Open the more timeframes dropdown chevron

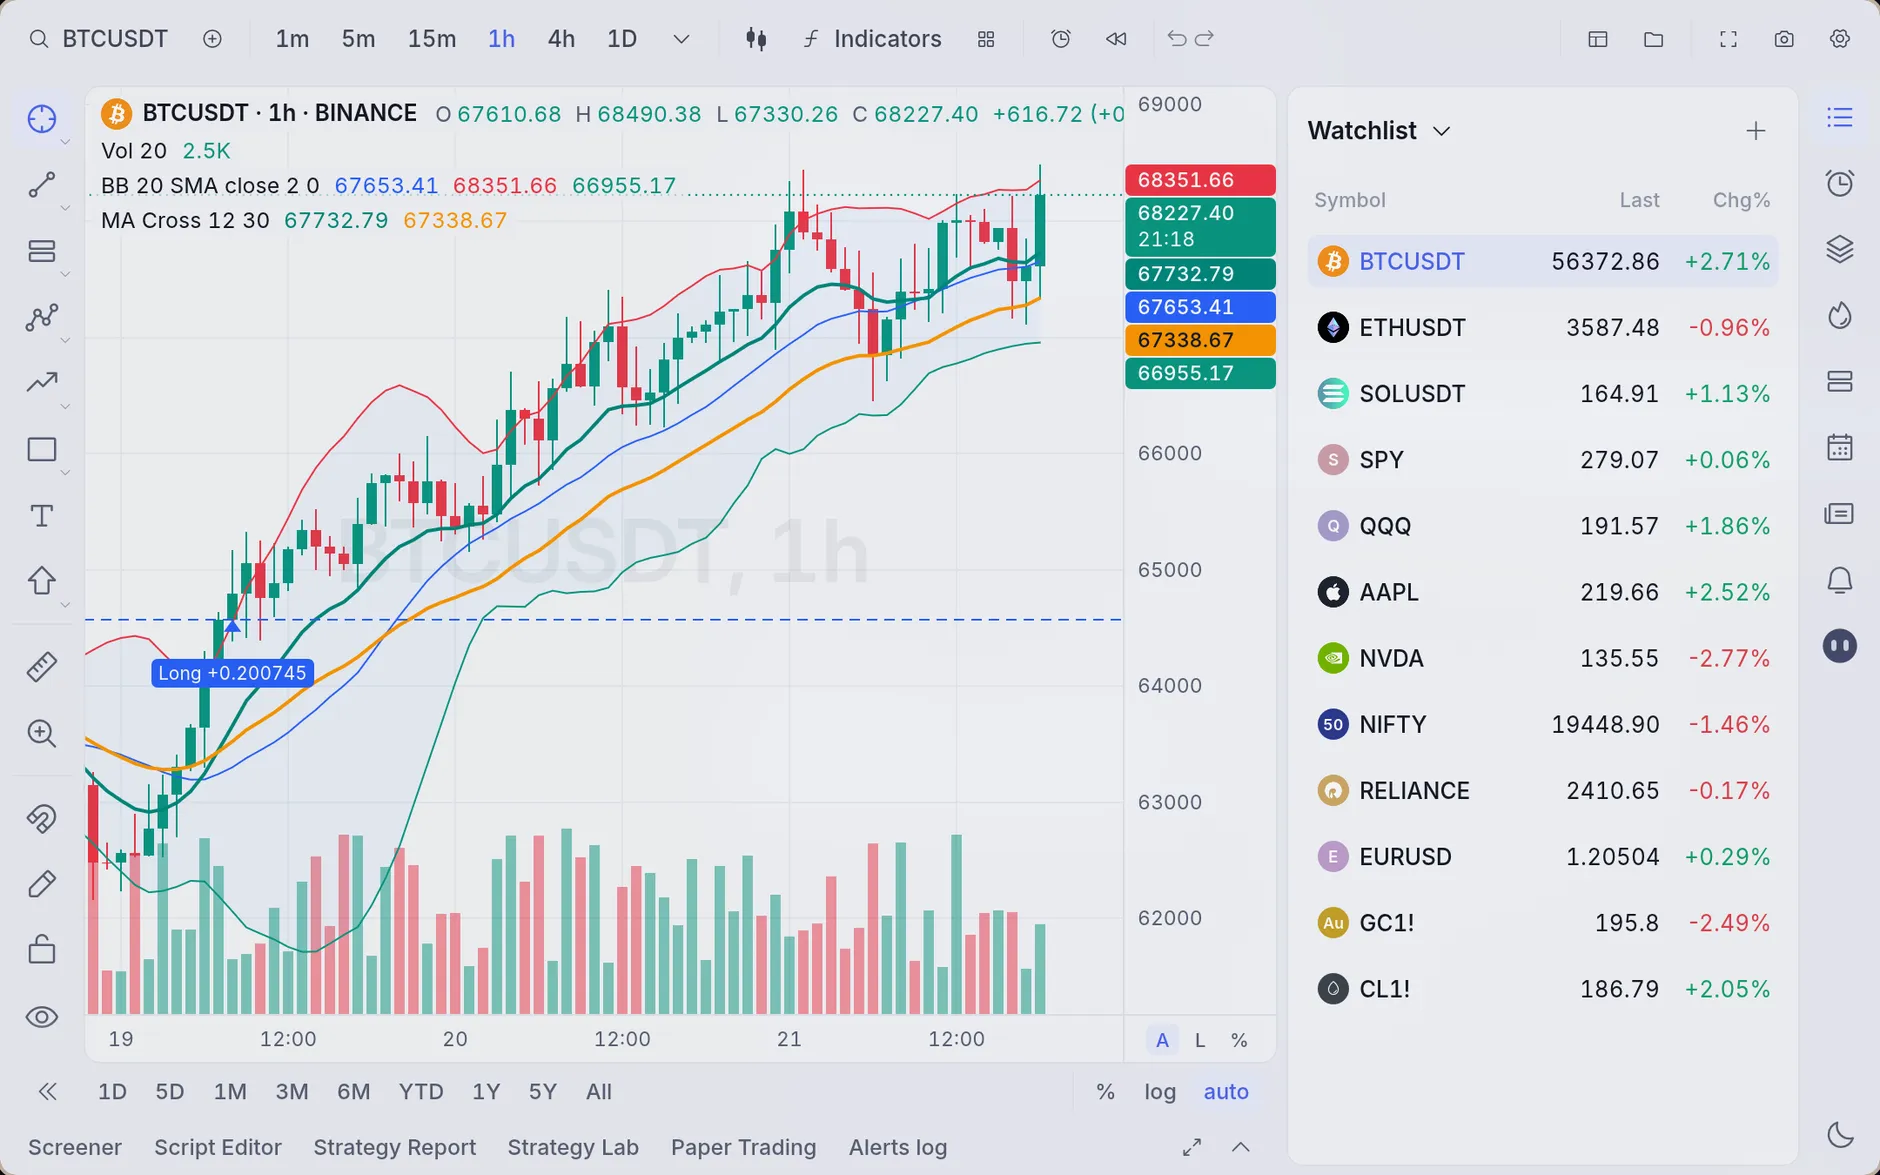(681, 39)
